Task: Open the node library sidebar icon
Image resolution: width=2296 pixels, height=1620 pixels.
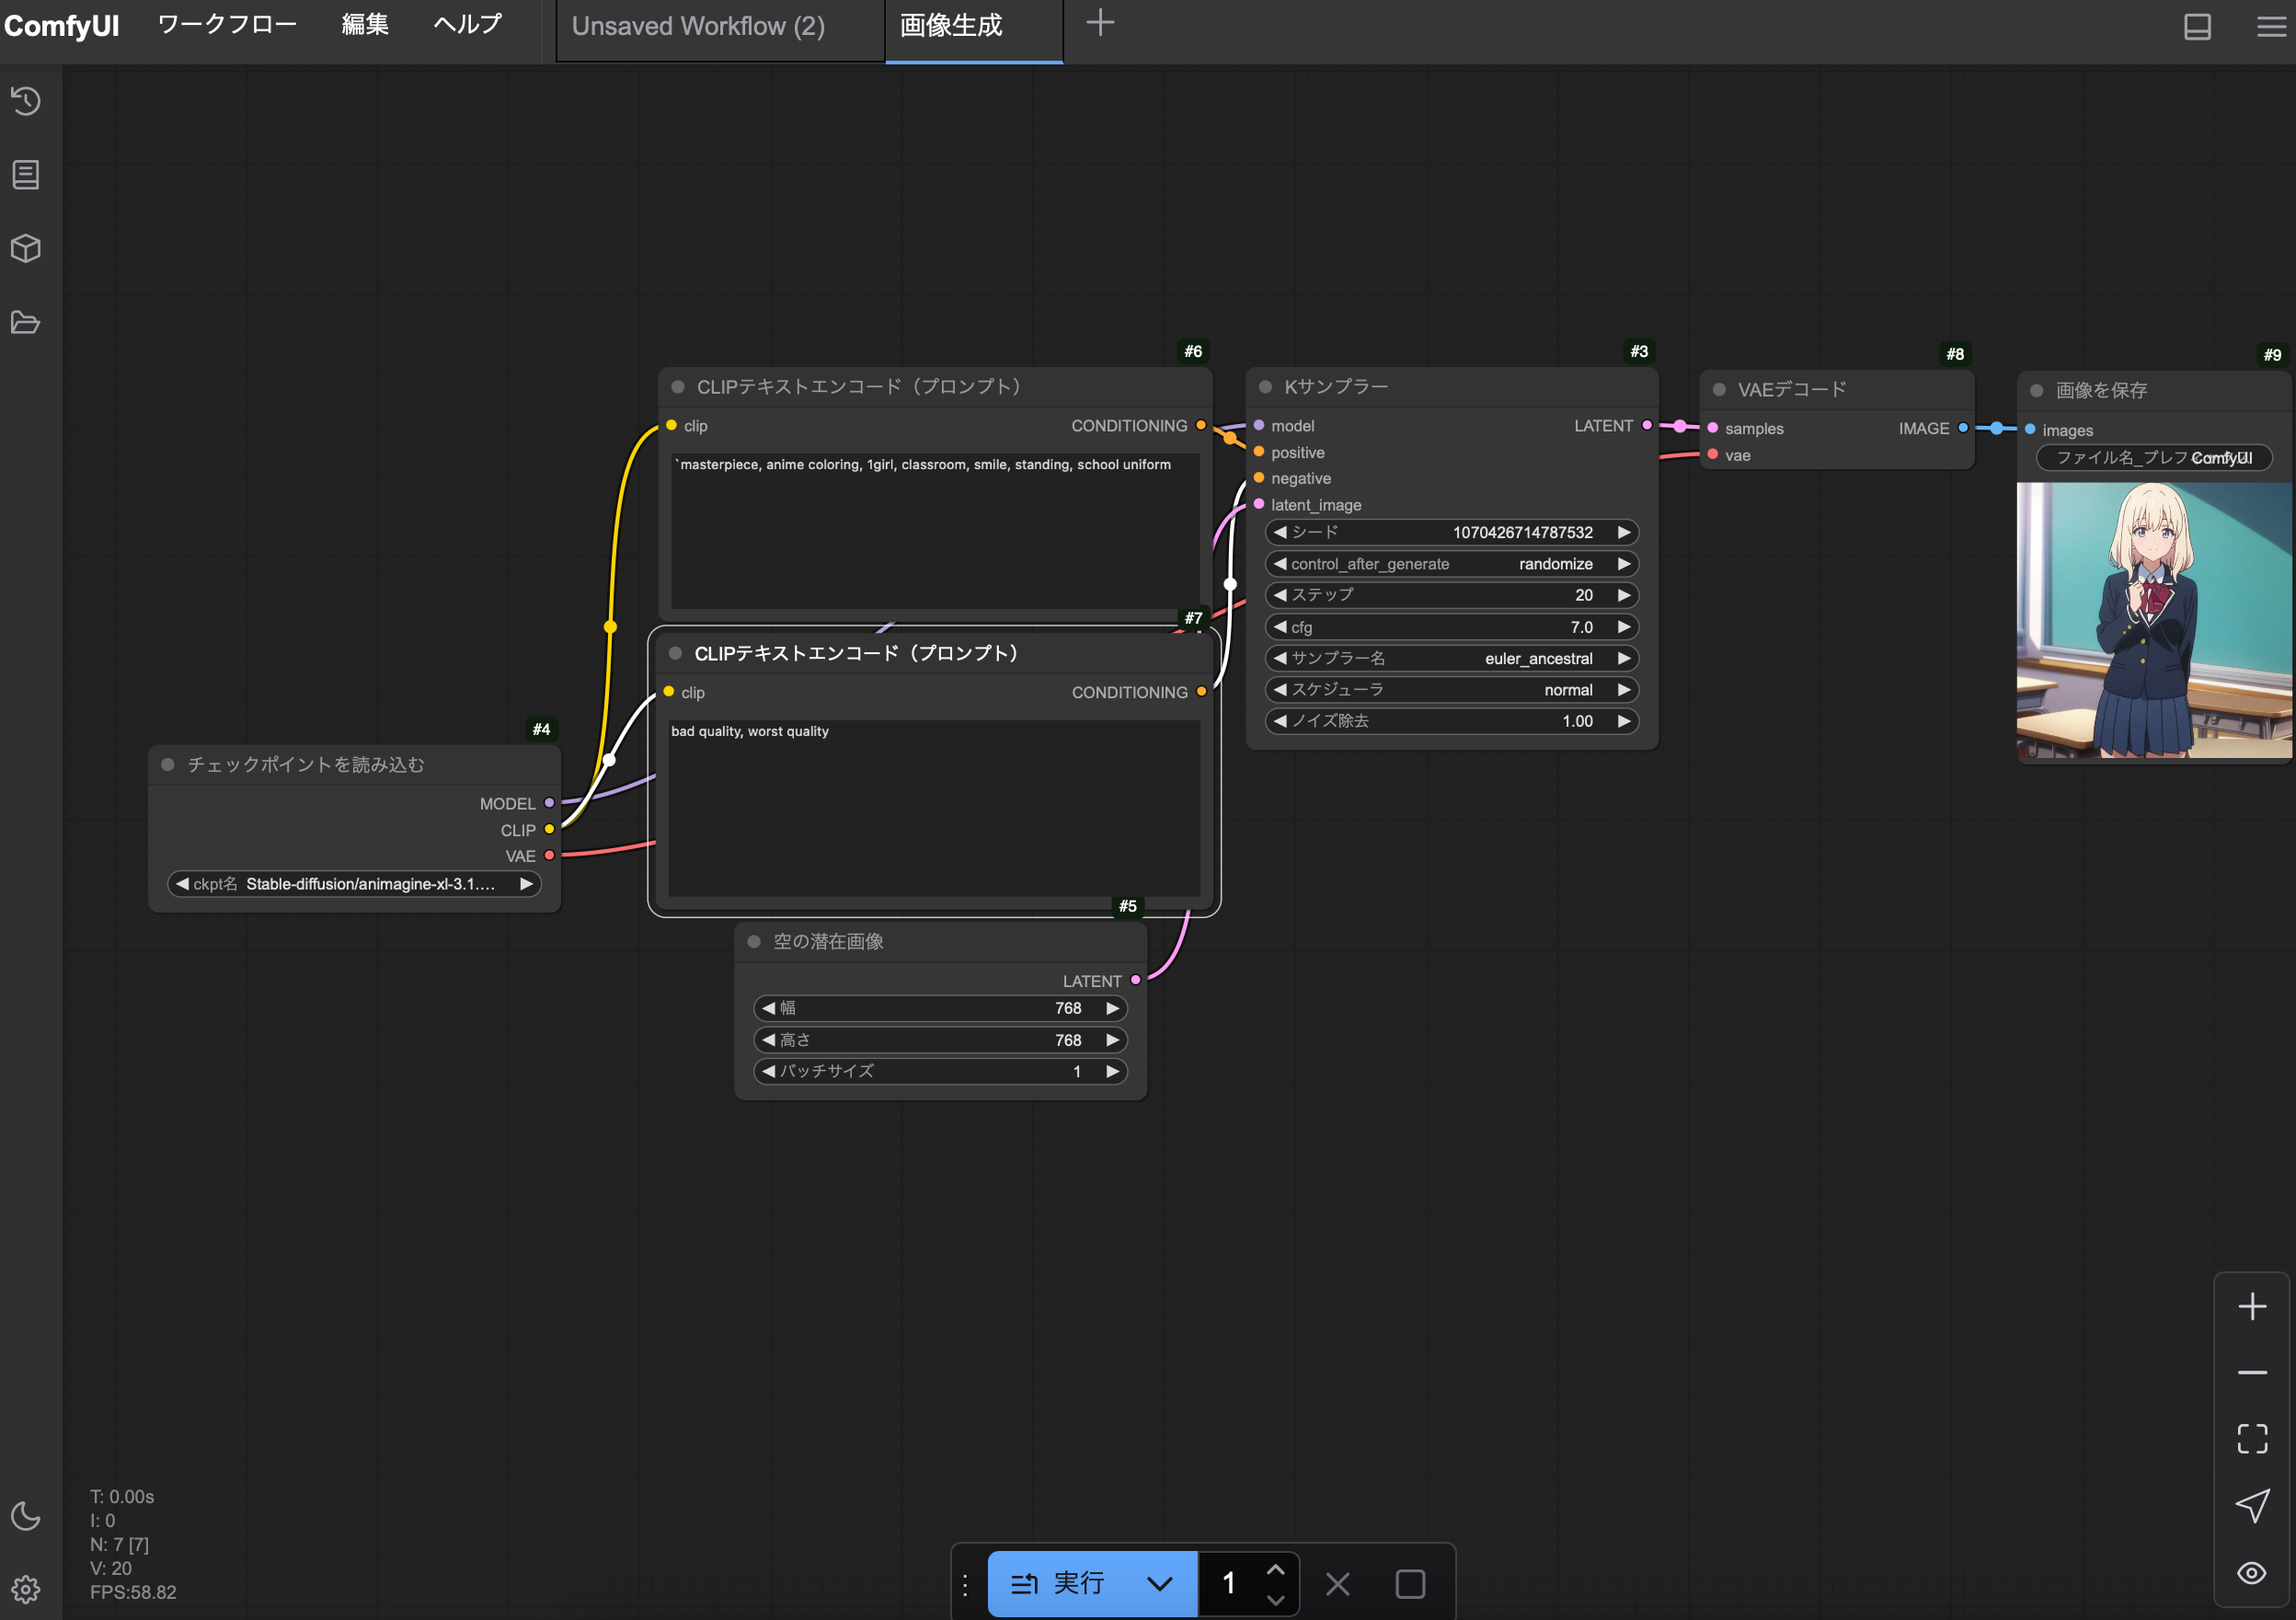Action: (26, 175)
